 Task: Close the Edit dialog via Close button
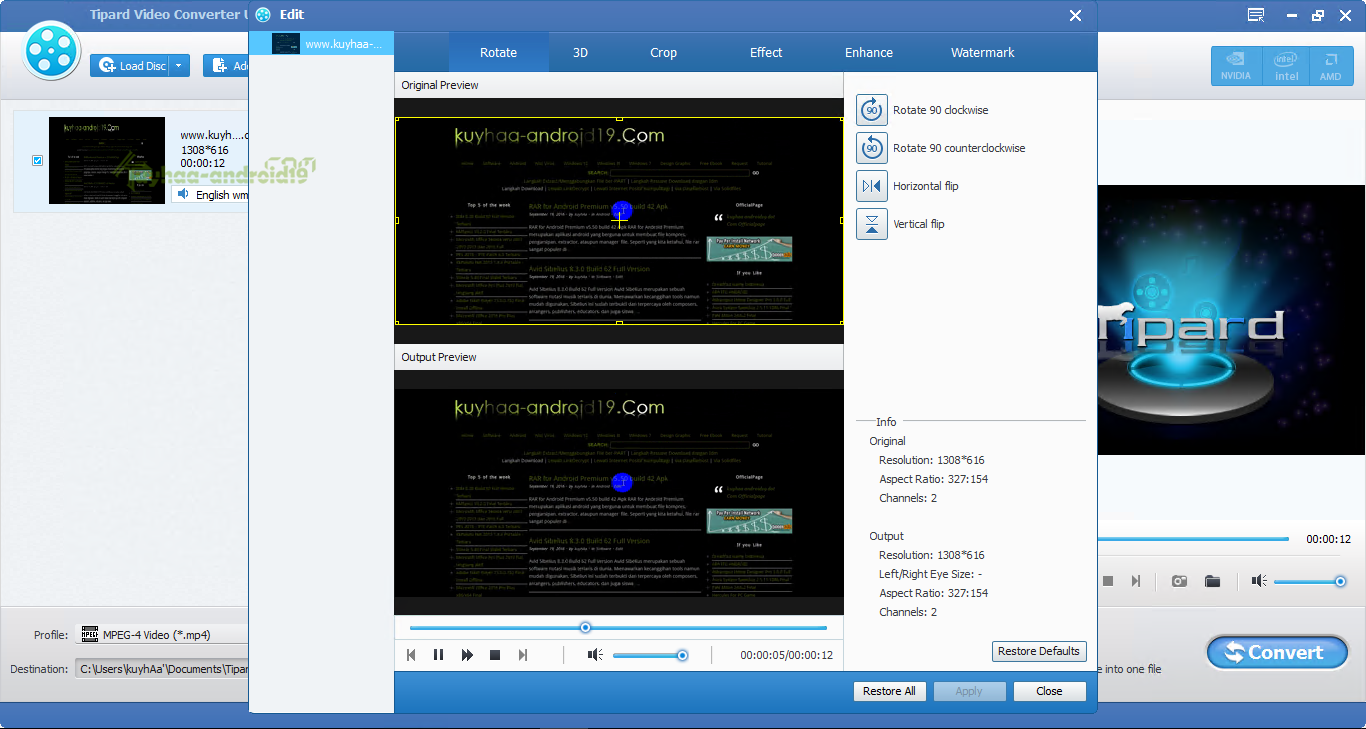(1049, 691)
